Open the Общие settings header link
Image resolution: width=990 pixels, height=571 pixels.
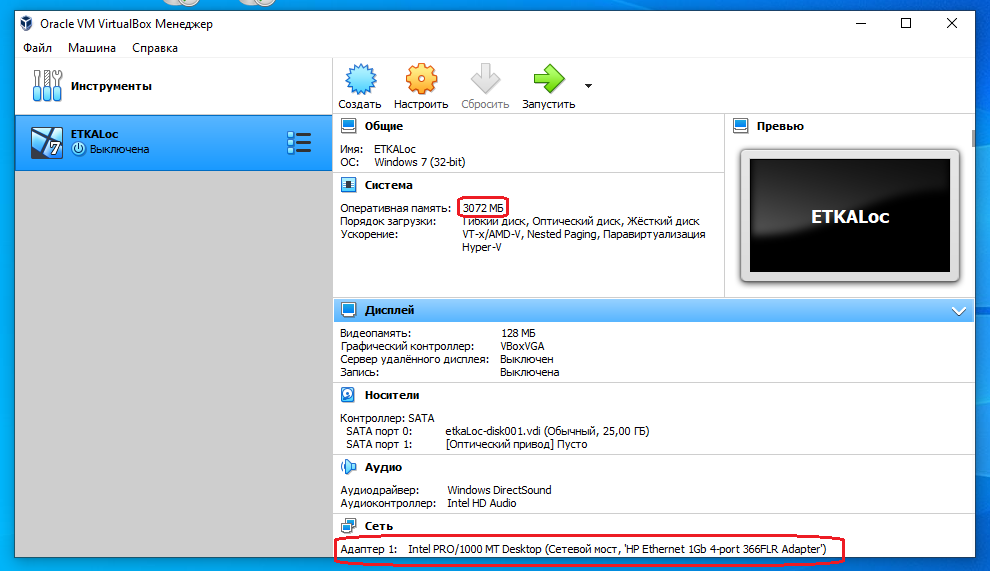click(383, 126)
